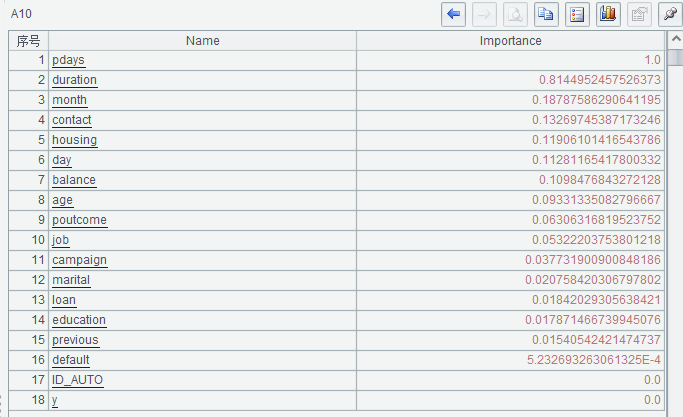Select row number 1 cell
The height and width of the screenshot is (417, 683).
(28, 60)
